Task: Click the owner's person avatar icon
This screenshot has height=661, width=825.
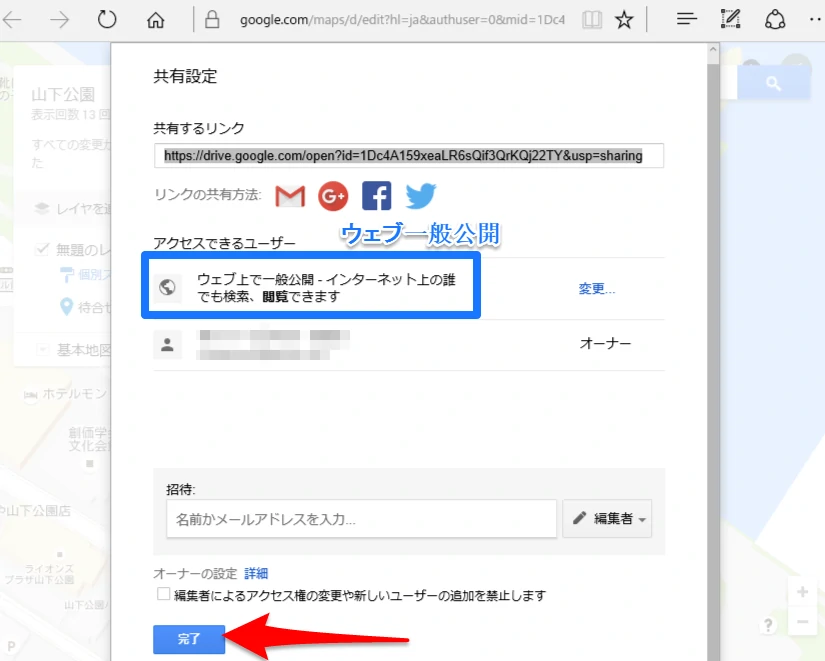Action: pyautogui.click(x=168, y=344)
